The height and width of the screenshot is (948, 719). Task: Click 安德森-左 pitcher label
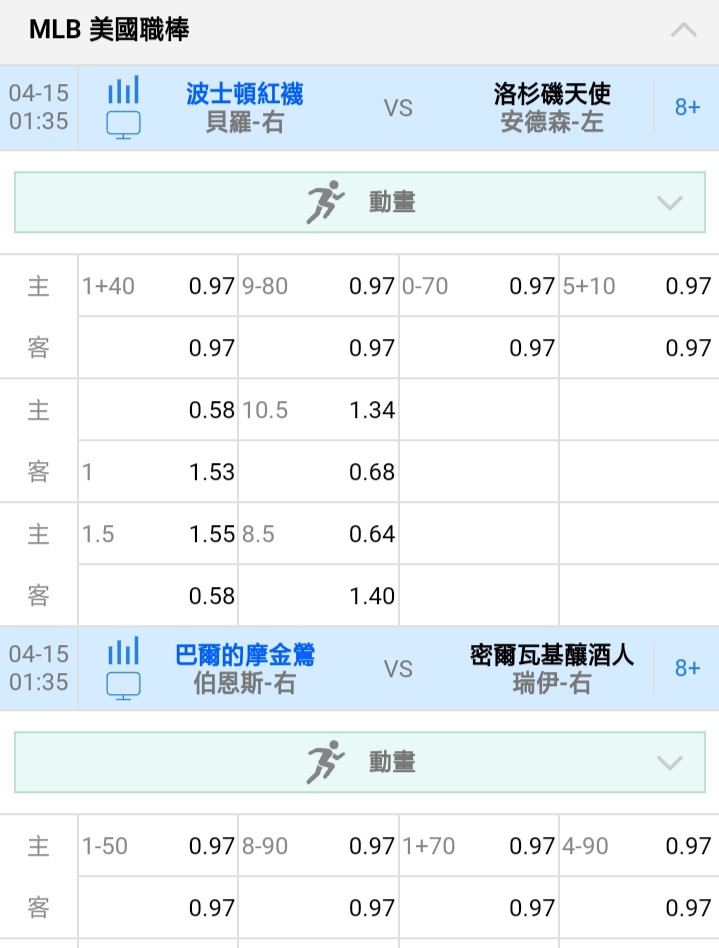tap(551, 122)
